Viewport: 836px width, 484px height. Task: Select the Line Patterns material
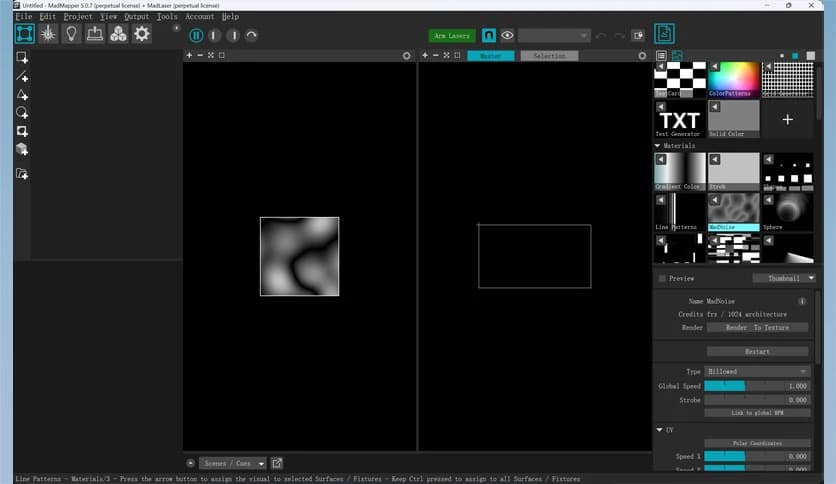[680, 212]
